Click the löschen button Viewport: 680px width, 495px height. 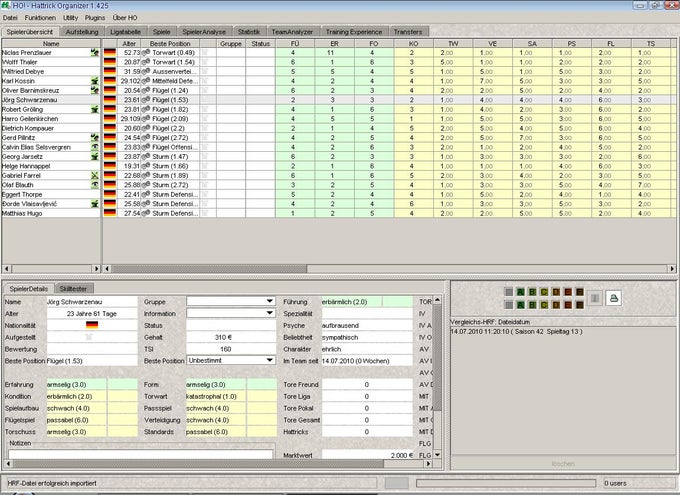coord(563,464)
